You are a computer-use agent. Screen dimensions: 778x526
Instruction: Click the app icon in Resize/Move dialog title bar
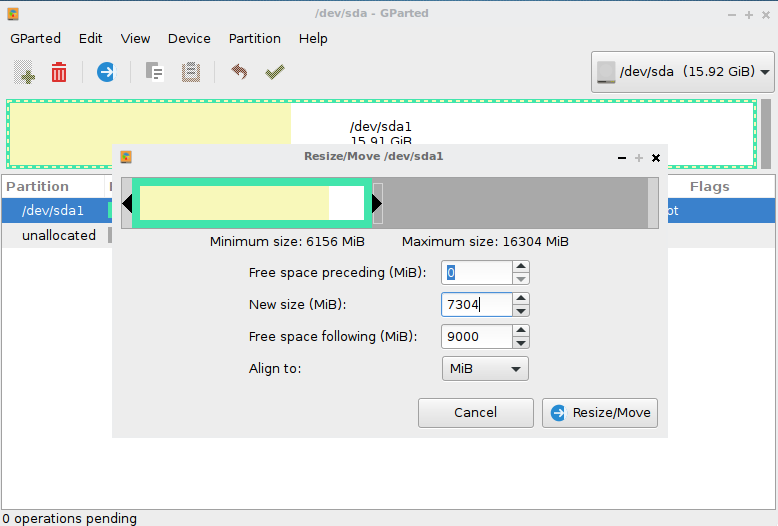(126, 157)
